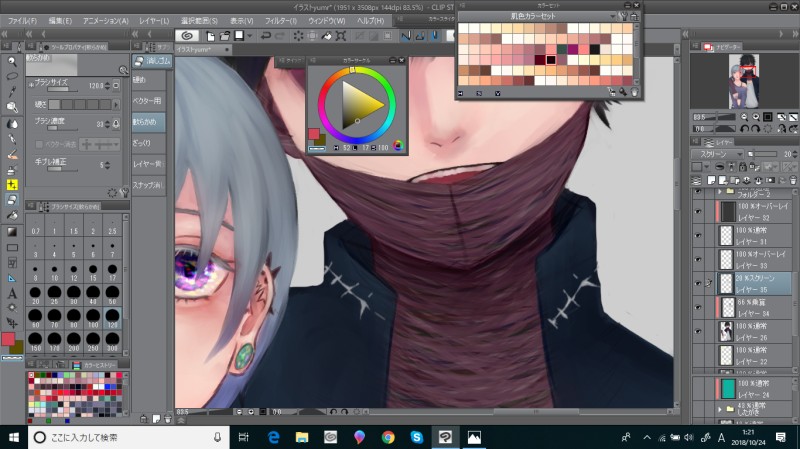Click the Navigator canvas thumbnail
800x449 pixels.
[743, 81]
